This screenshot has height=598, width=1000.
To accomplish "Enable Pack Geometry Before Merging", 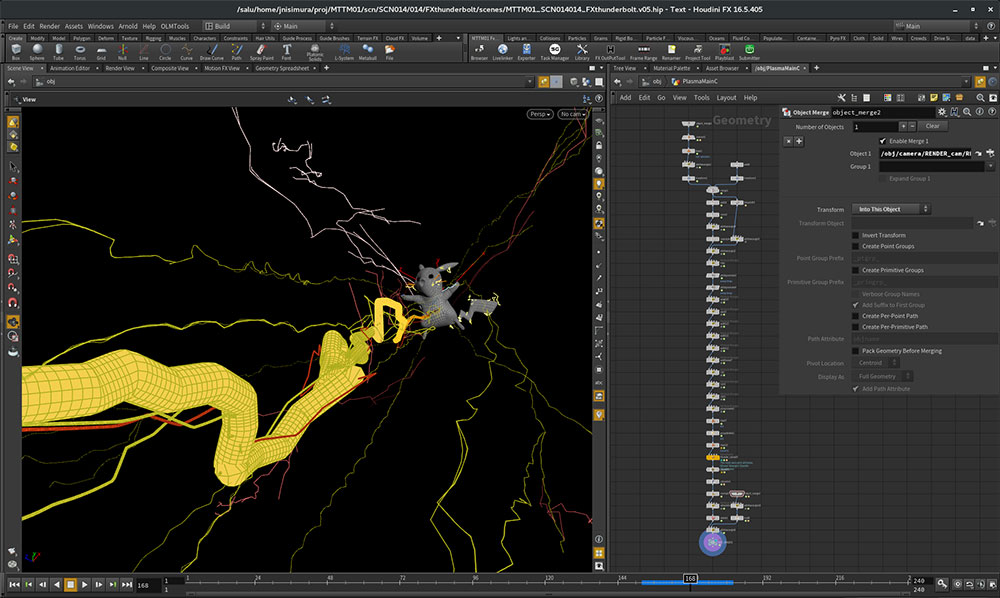I will 855,351.
